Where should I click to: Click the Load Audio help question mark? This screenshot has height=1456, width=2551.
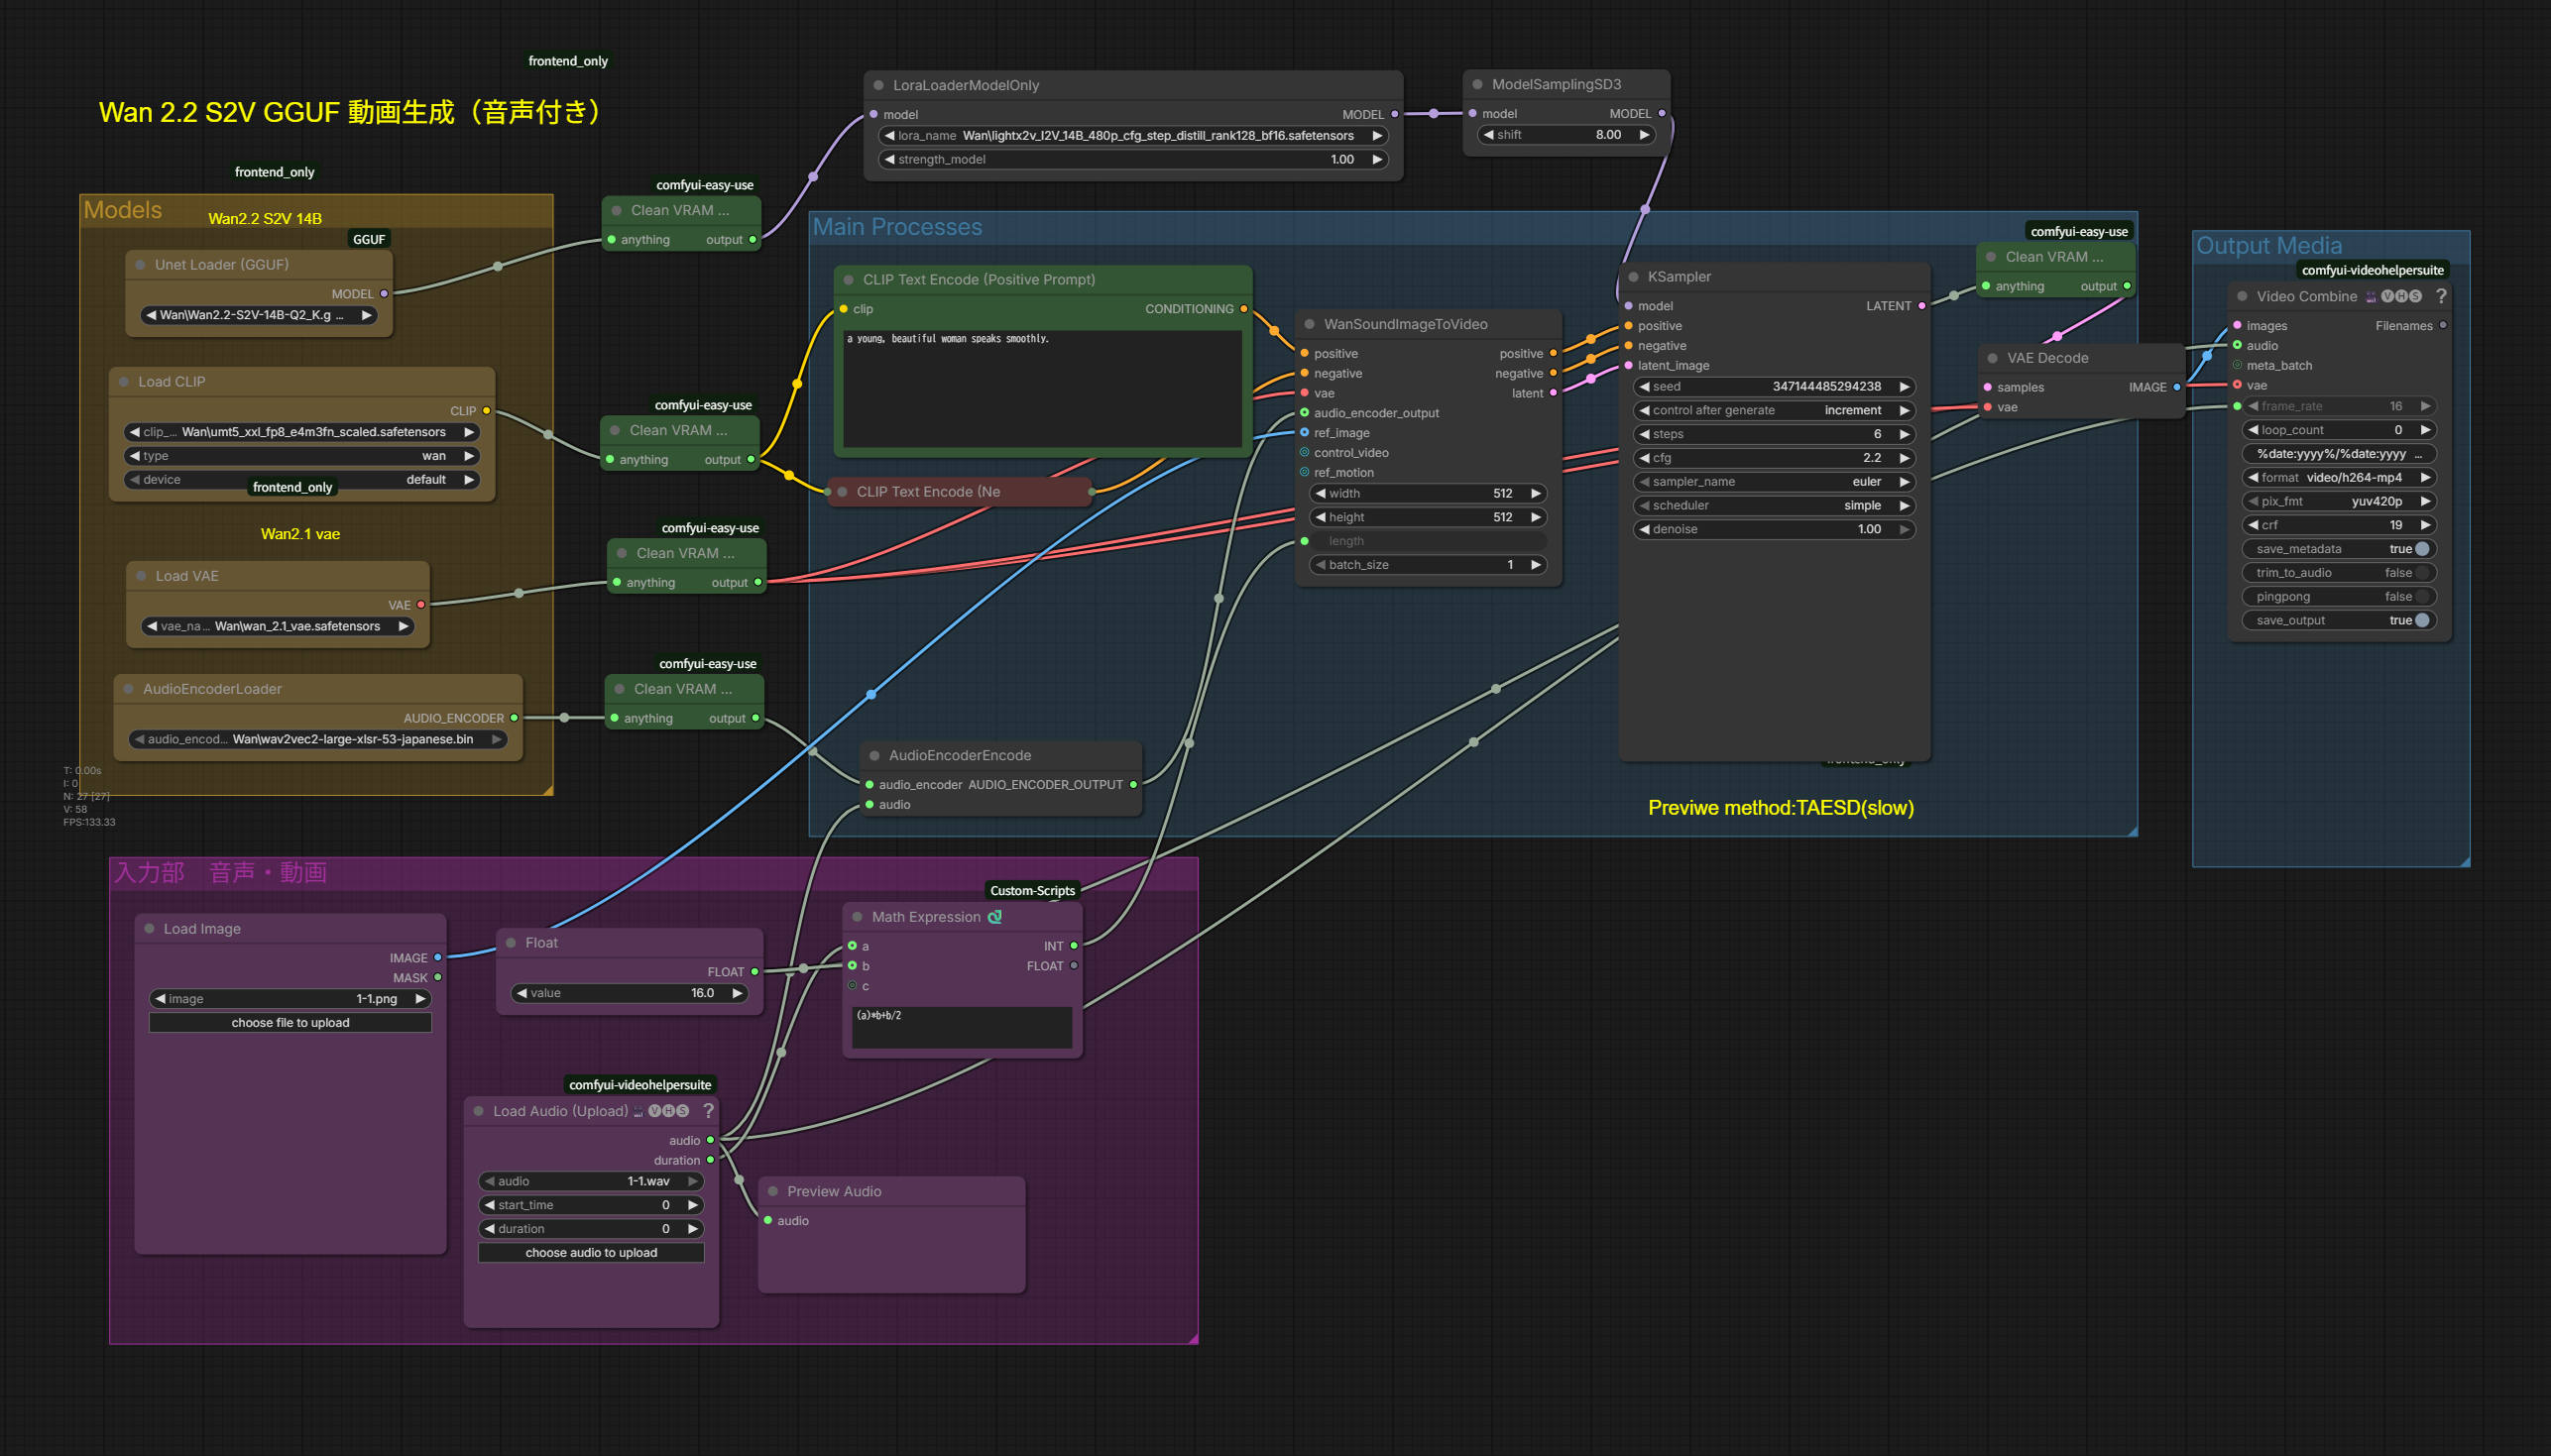tap(708, 1110)
